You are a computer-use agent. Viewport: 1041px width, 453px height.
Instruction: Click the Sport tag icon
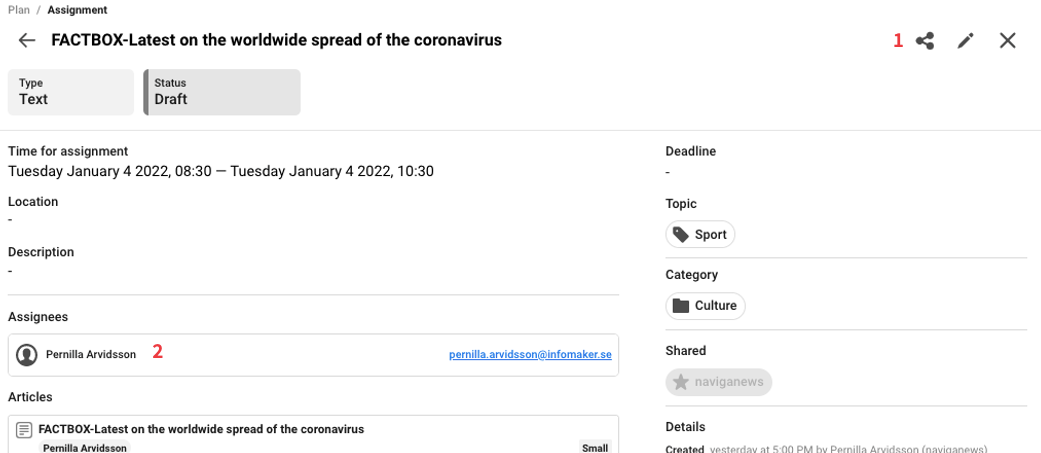(x=681, y=235)
